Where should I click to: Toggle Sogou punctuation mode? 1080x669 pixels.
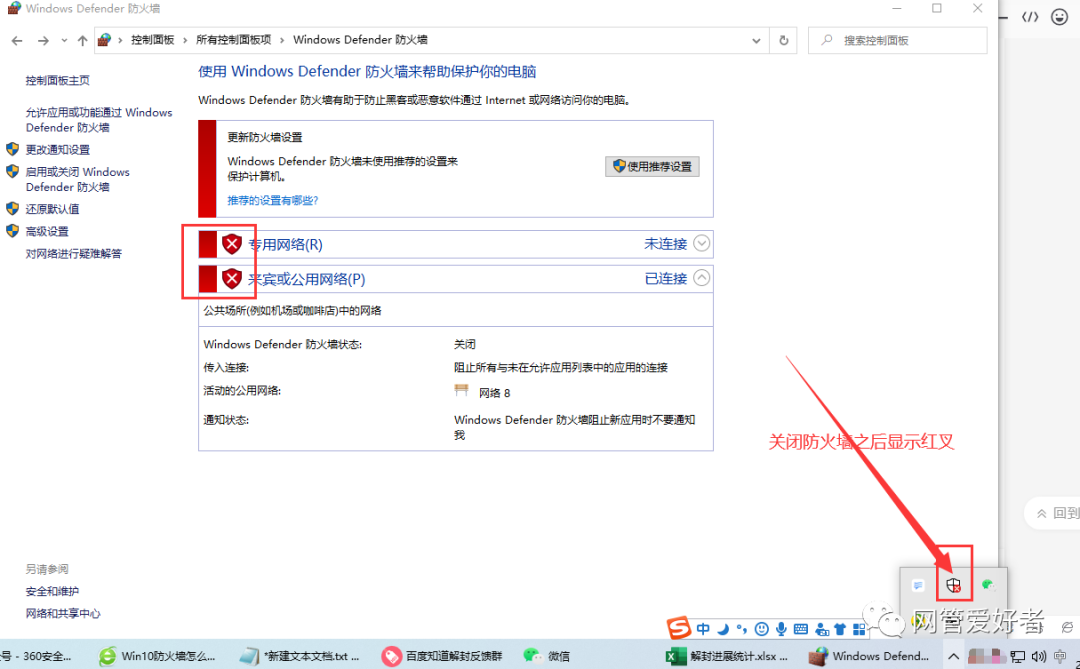tap(741, 629)
